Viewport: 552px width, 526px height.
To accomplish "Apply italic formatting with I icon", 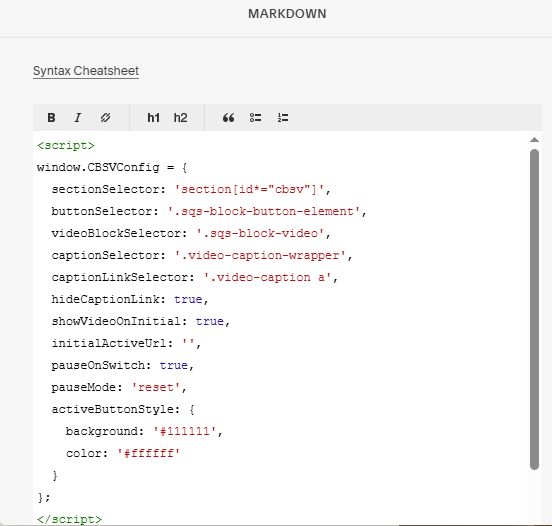I will click(78, 118).
